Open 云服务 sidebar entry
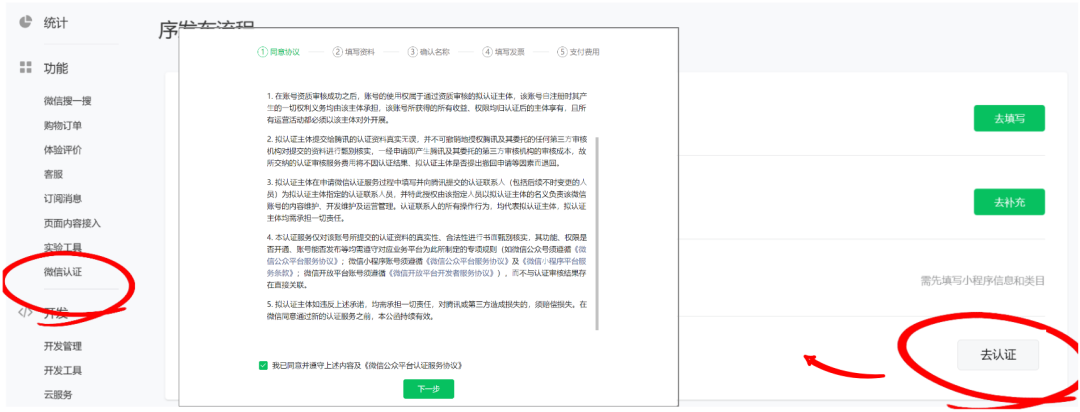The width and height of the screenshot is (1080, 412). [58, 395]
